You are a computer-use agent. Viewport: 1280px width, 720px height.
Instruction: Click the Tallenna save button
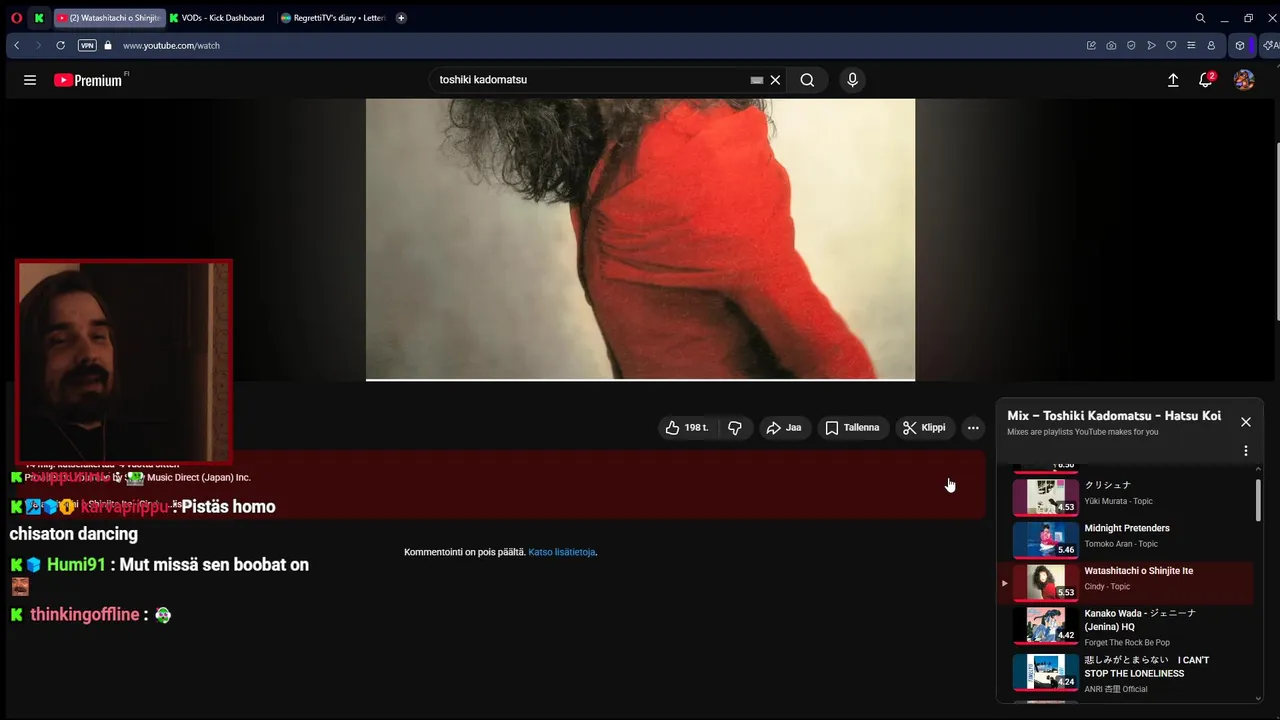click(852, 428)
